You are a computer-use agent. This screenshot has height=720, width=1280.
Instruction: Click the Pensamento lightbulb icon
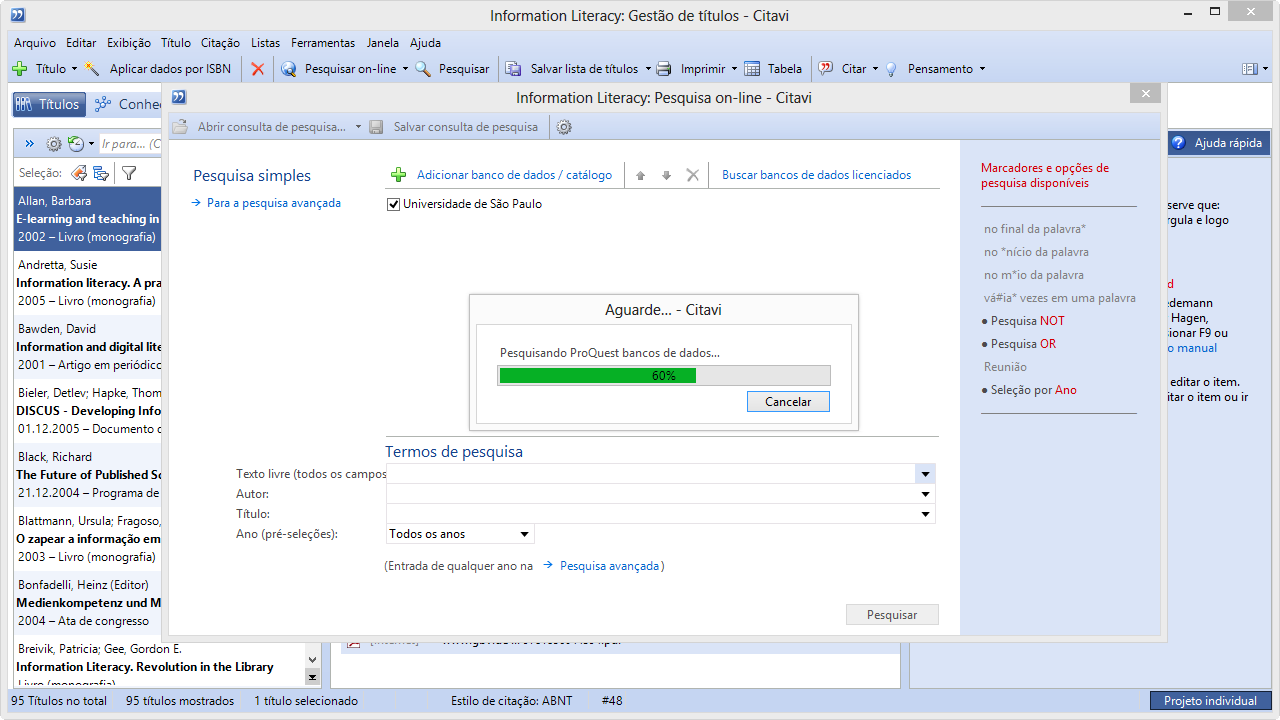tap(891, 69)
